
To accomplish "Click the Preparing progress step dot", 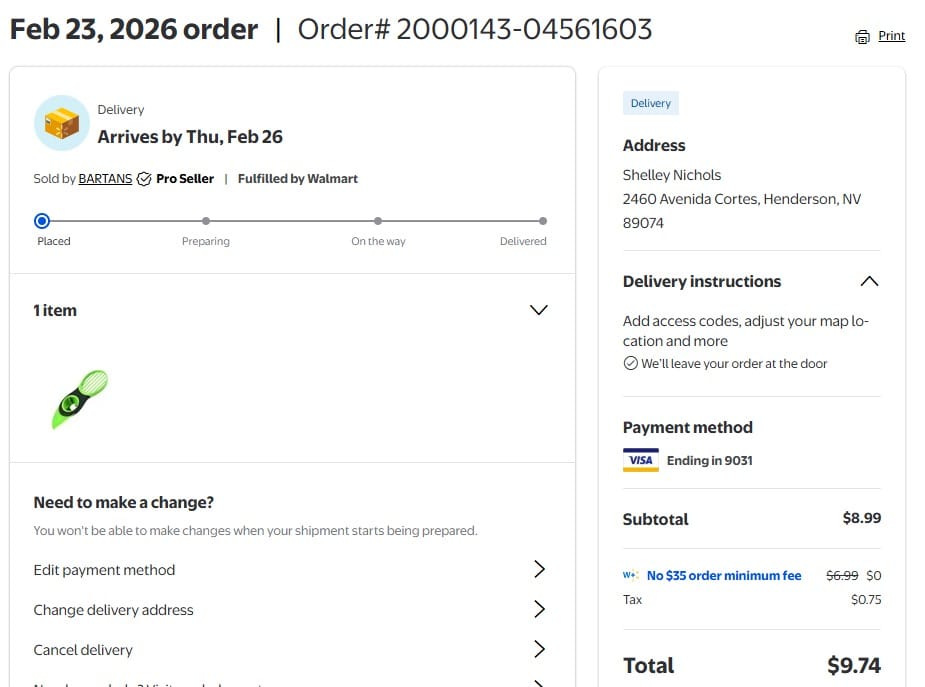I will click(206, 221).
